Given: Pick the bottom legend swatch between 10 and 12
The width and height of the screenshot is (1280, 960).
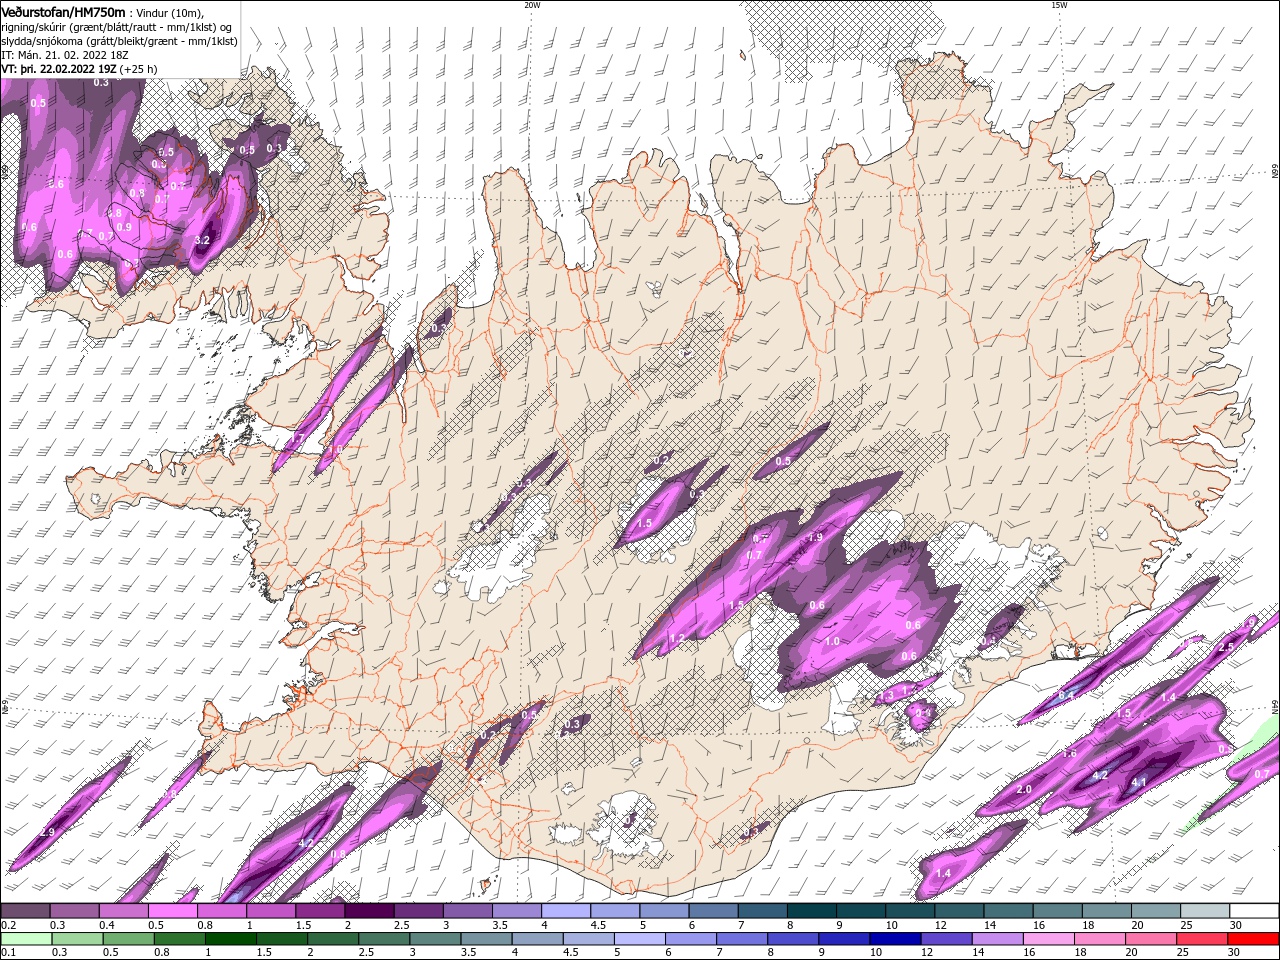Looking at the screenshot, I should point(895,939).
